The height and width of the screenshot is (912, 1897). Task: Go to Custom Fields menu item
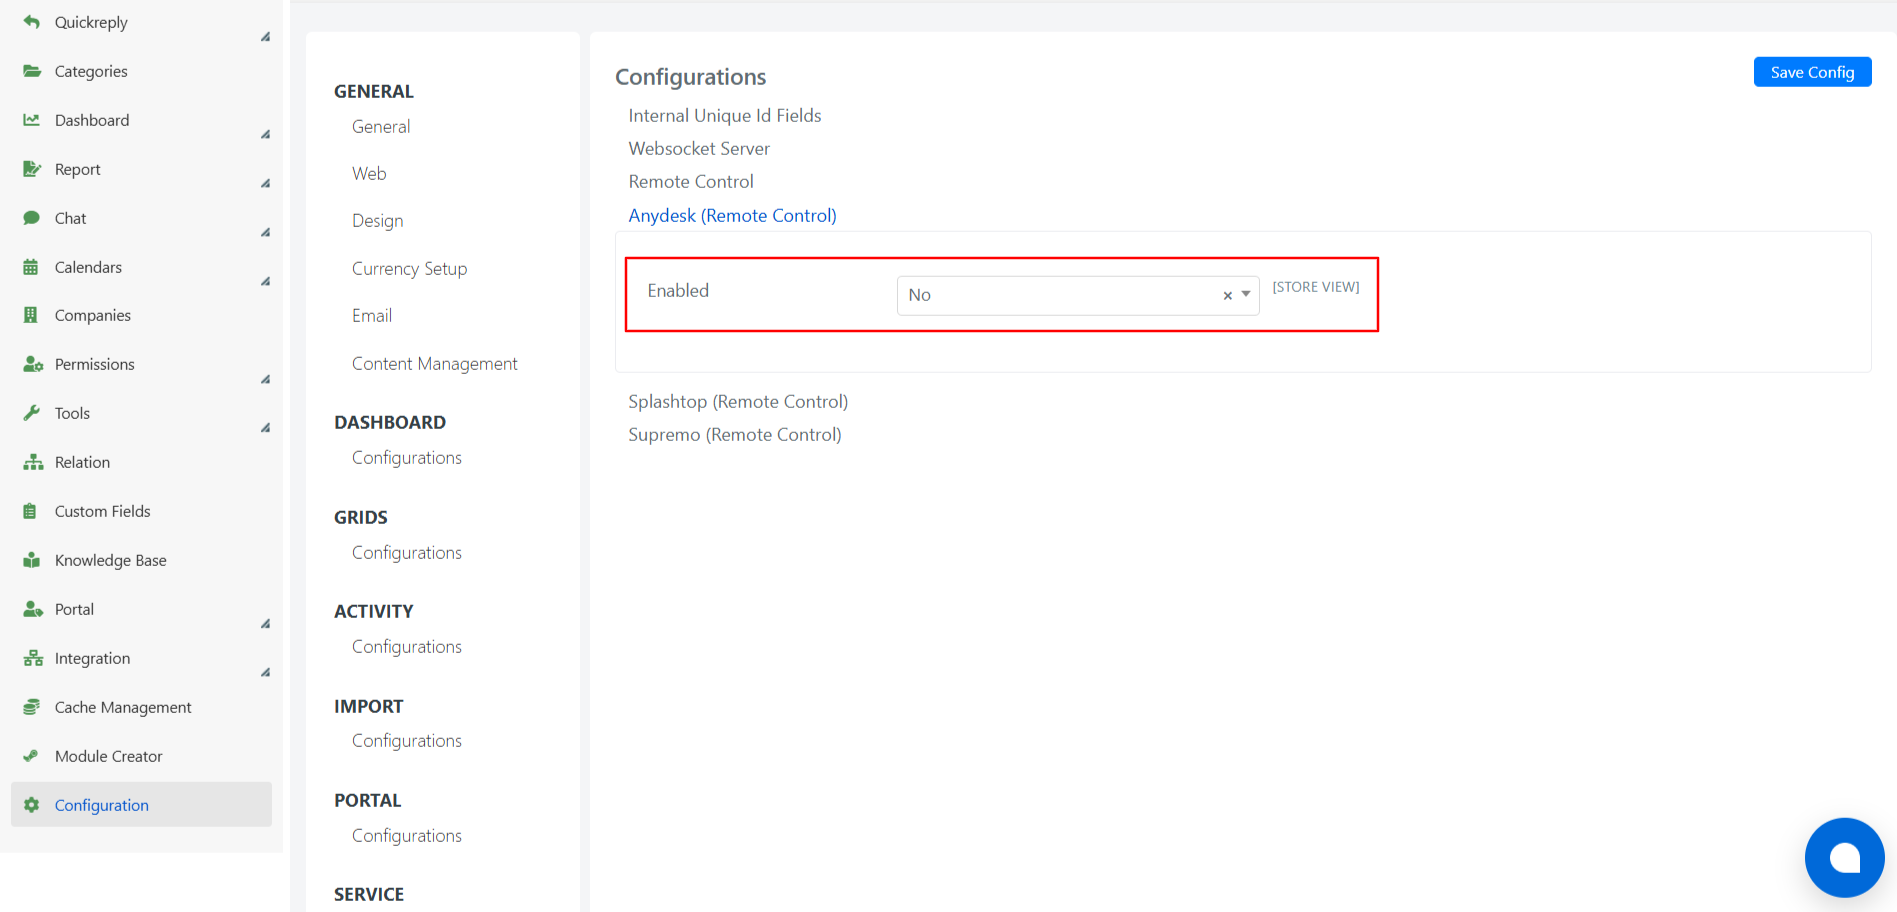(102, 511)
